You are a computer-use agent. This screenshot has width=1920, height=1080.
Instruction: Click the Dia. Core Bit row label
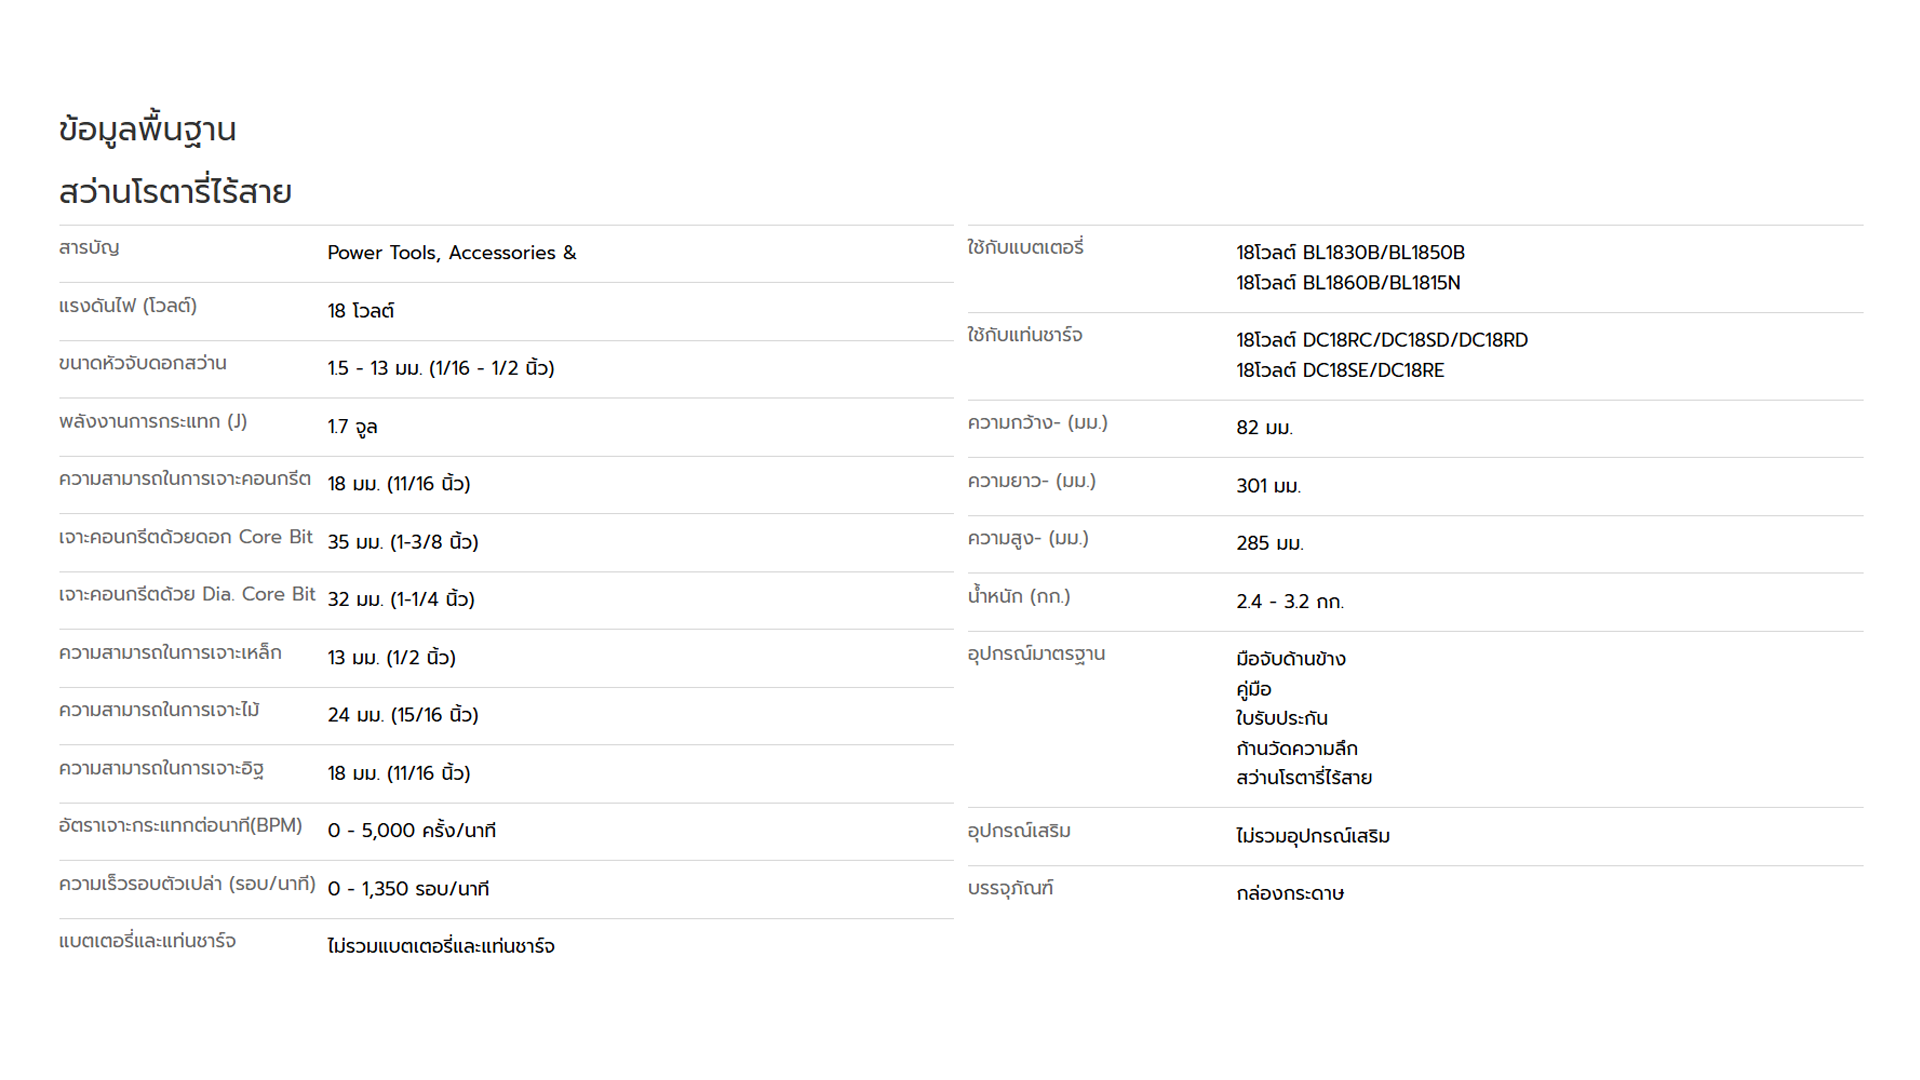click(x=187, y=594)
